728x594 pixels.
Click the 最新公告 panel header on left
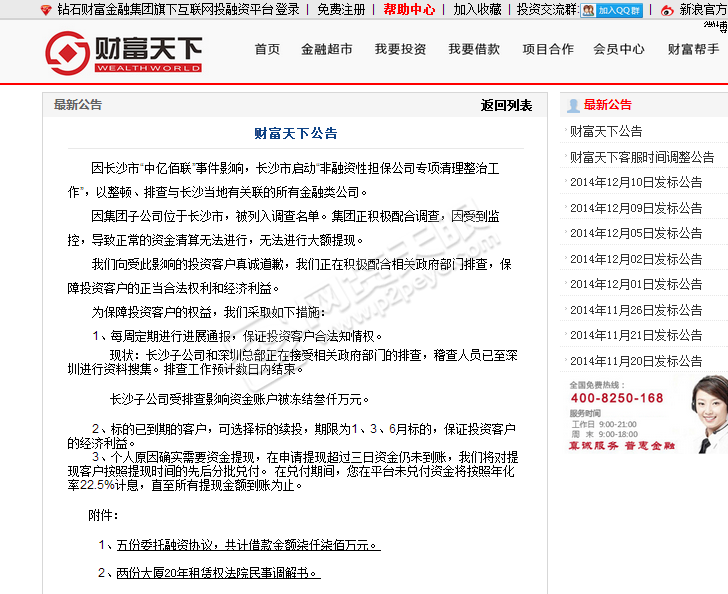78,104
